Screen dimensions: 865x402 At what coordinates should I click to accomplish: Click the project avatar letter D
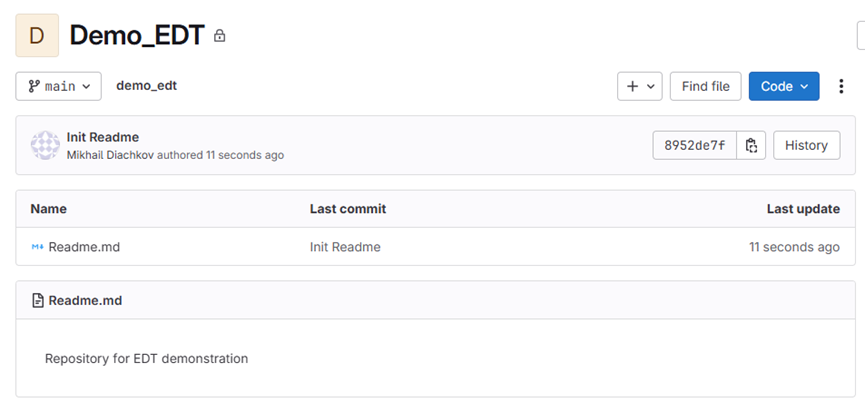37,36
